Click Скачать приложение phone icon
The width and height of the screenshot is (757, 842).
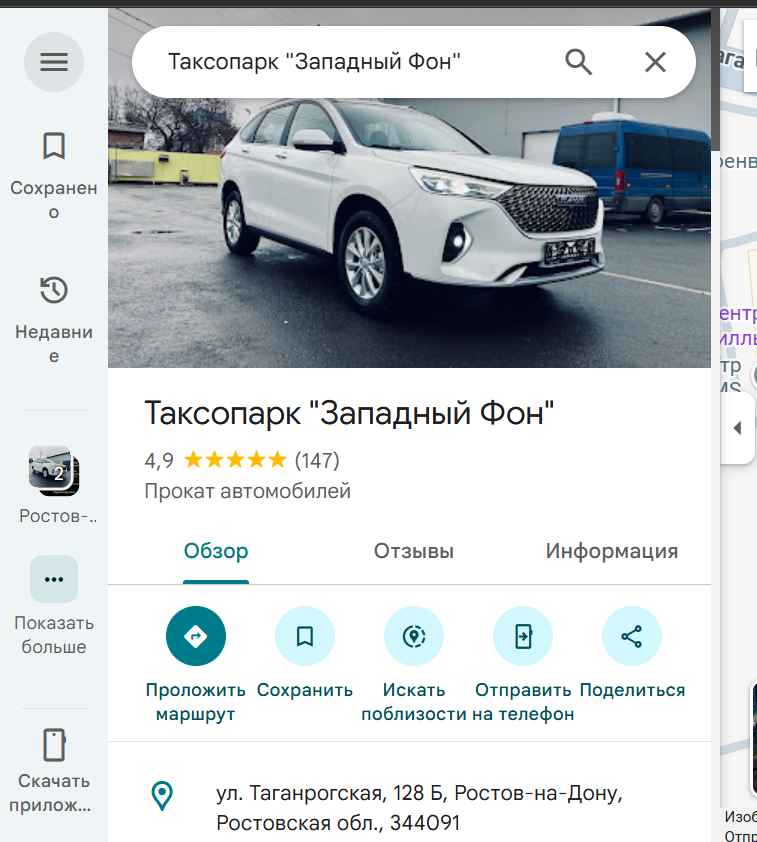pos(54,746)
